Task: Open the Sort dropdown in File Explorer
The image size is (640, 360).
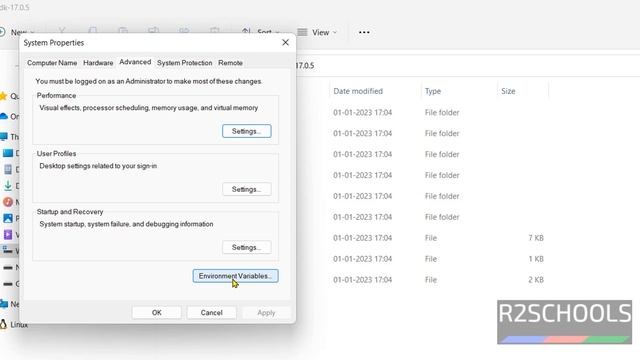Action: coord(261,32)
